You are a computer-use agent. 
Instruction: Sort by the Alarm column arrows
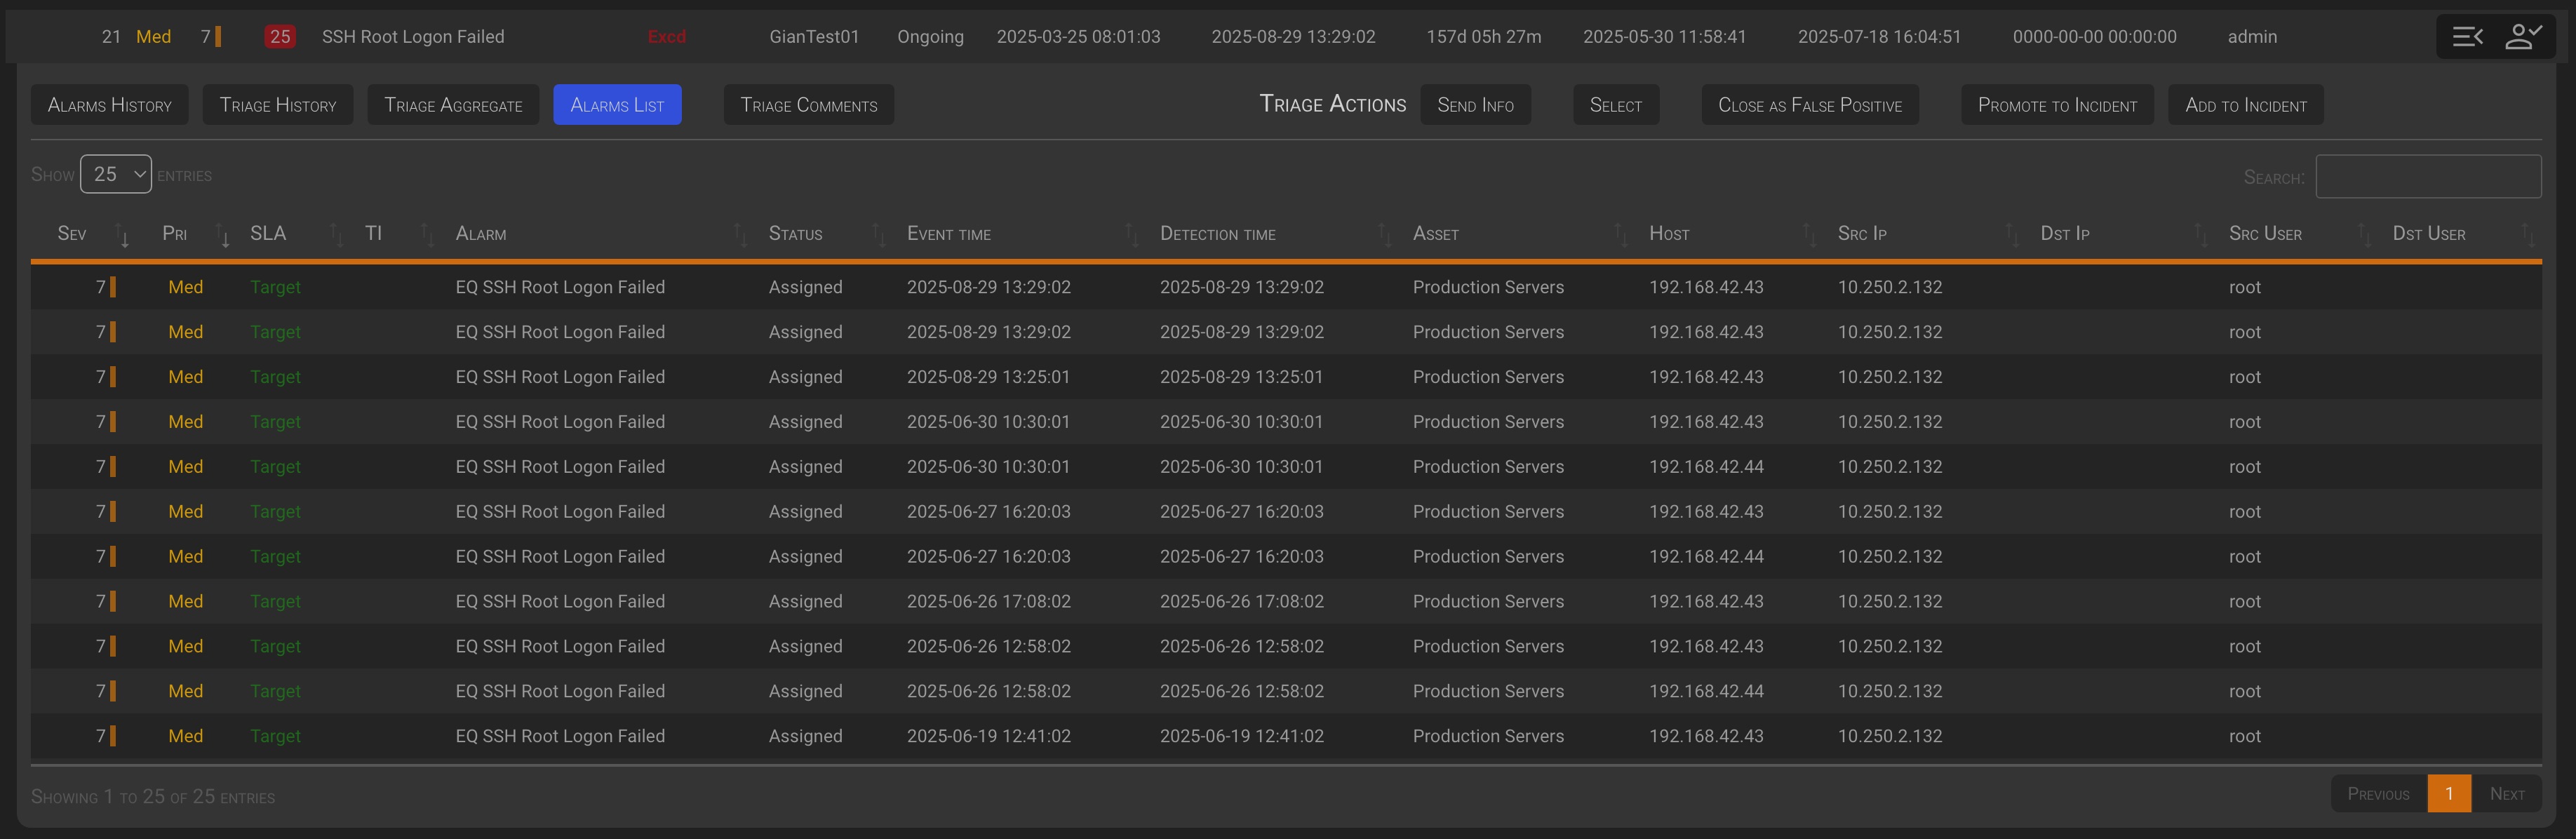pyautogui.click(x=740, y=235)
